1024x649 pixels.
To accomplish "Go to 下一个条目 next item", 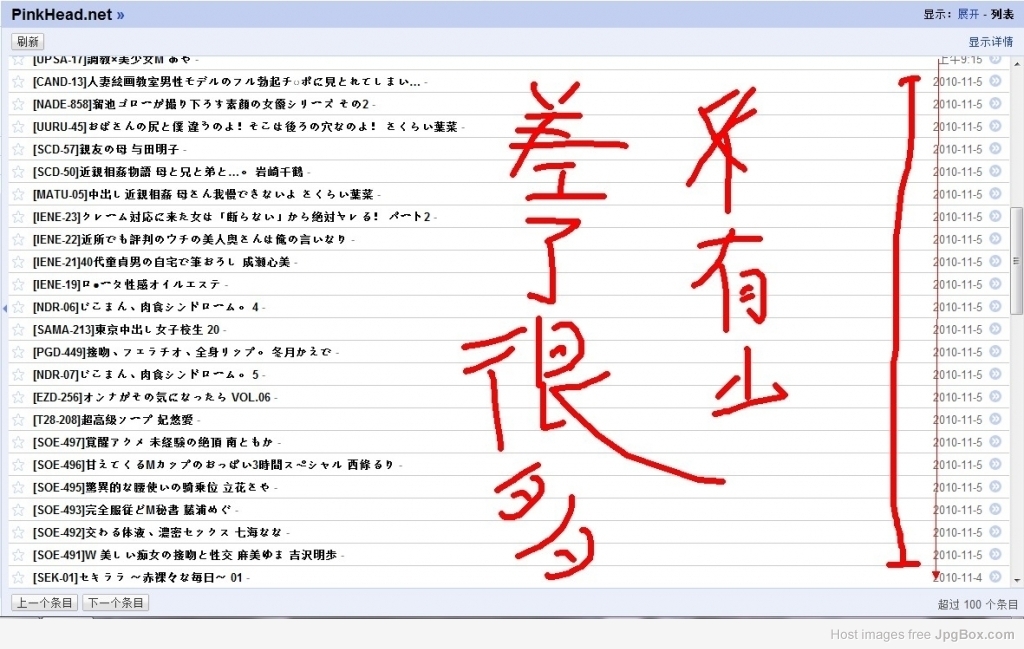I will [116, 603].
